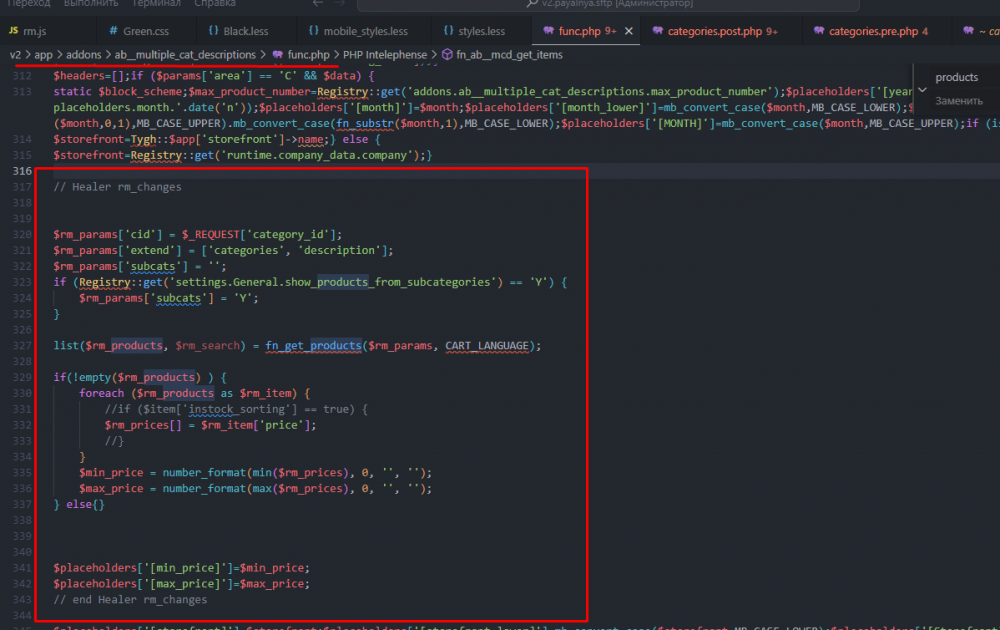Open the addons breadcrumb segment
The height and width of the screenshot is (630, 1000).
tap(83, 54)
